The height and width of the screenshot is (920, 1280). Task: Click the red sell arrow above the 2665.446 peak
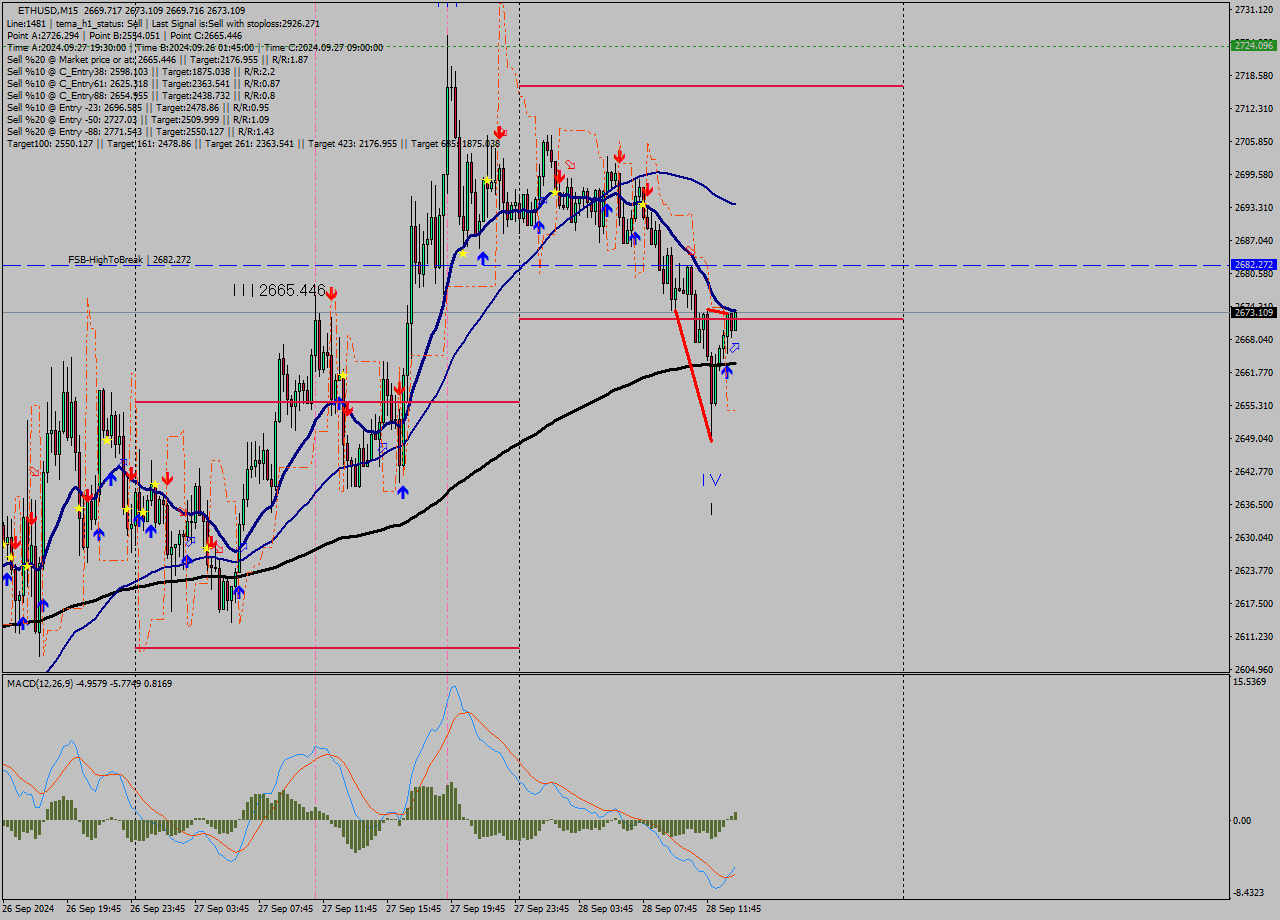point(331,293)
